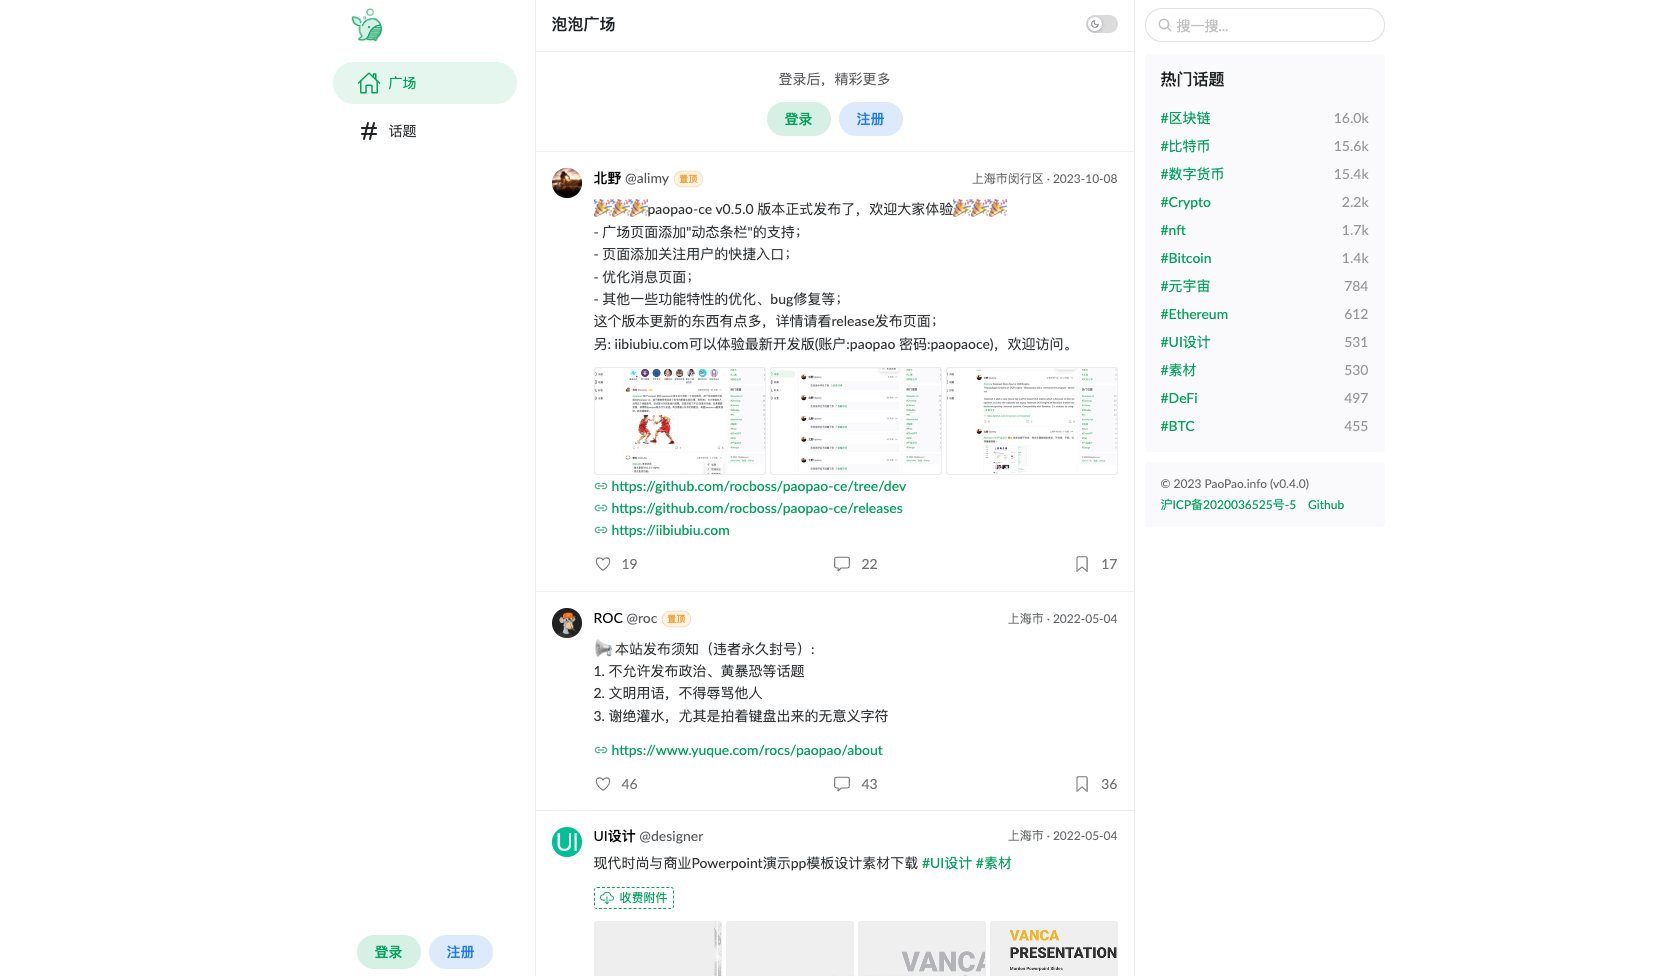Toggle dark mode switch

point(1102,24)
